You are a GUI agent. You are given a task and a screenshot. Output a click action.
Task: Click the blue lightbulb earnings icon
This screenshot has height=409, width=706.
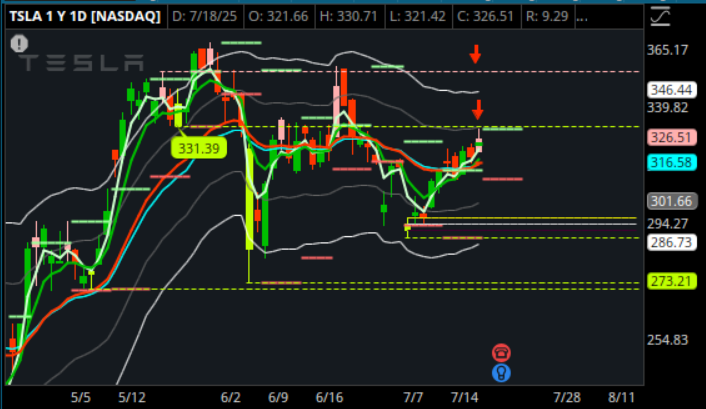501,373
